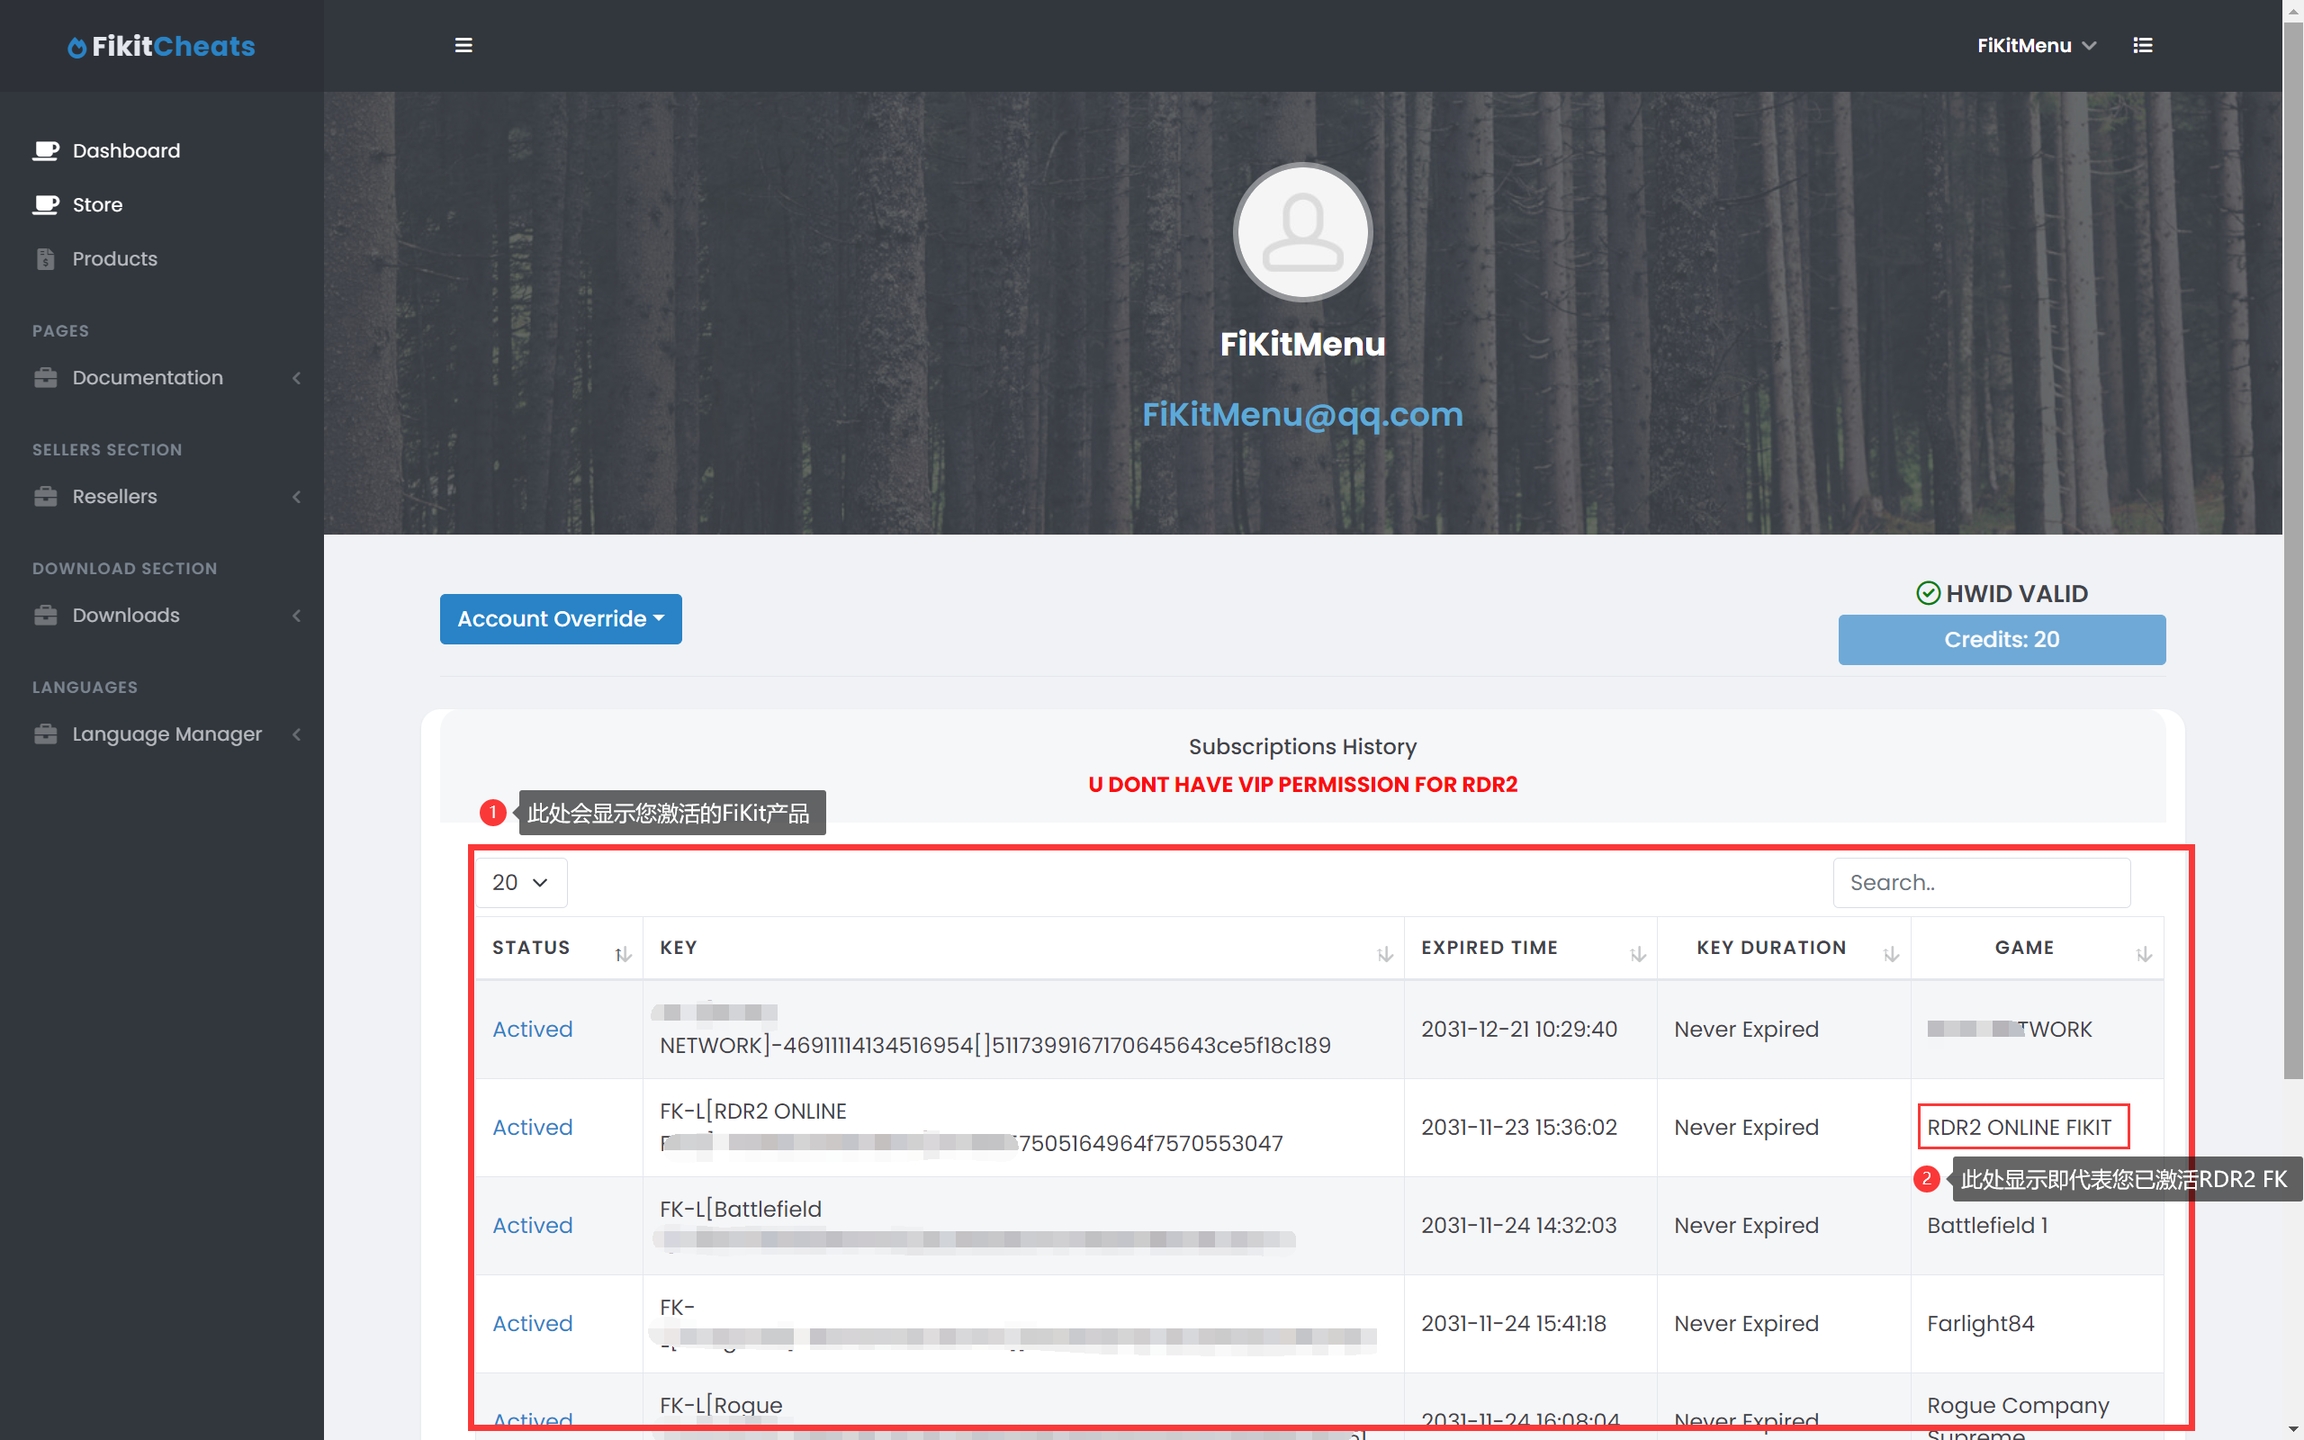
Task: Sort by Game column arrow
Action: click(2144, 953)
